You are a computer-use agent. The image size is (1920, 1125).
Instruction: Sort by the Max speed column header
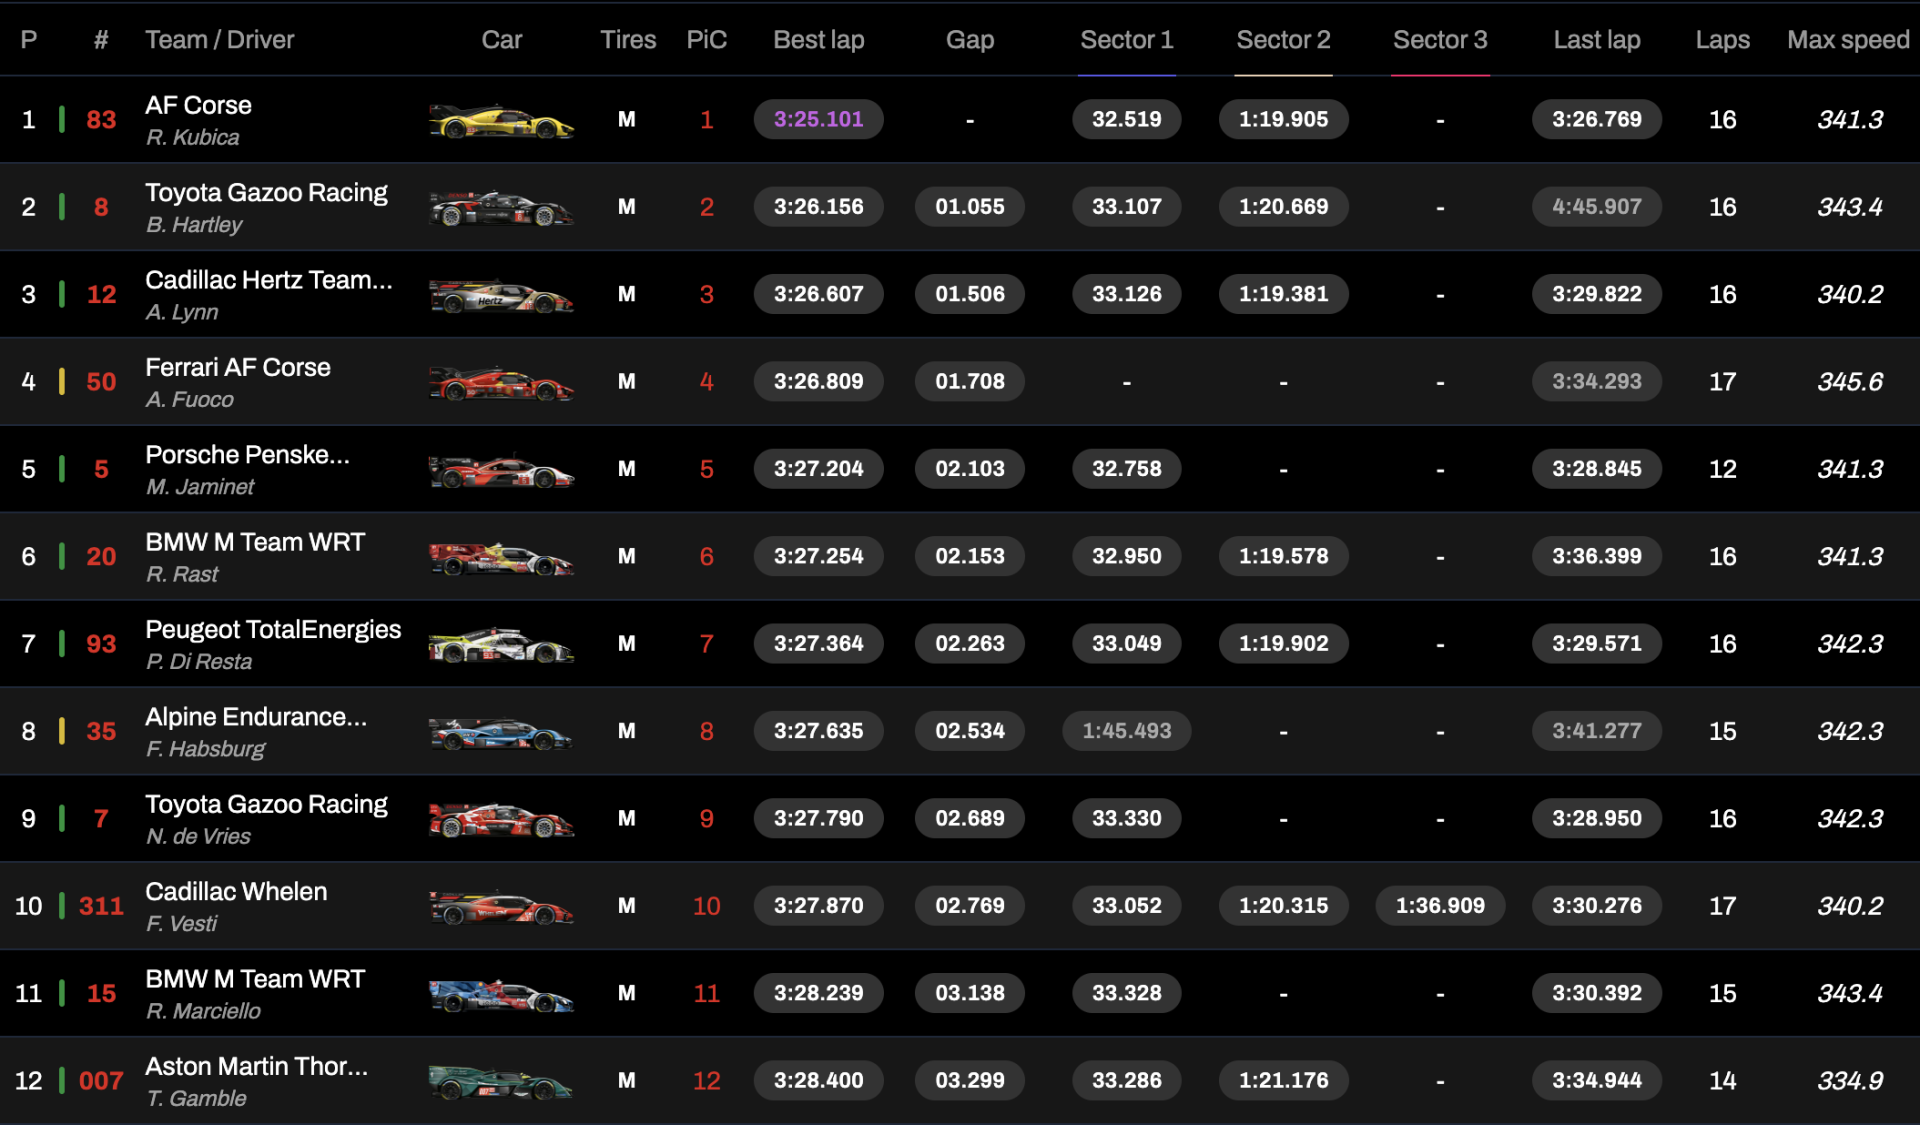pos(1848,40)
